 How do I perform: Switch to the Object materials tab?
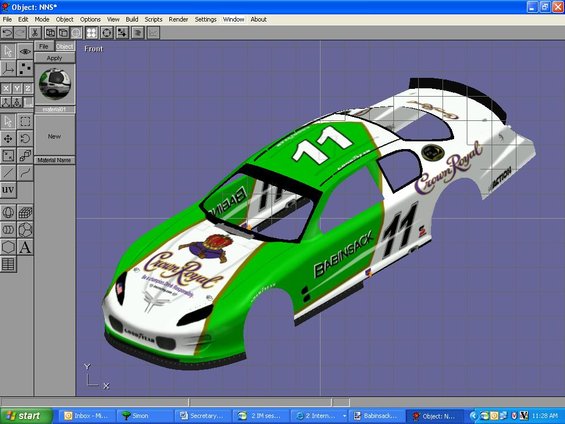pyautogui.click(x=65, y=46)
